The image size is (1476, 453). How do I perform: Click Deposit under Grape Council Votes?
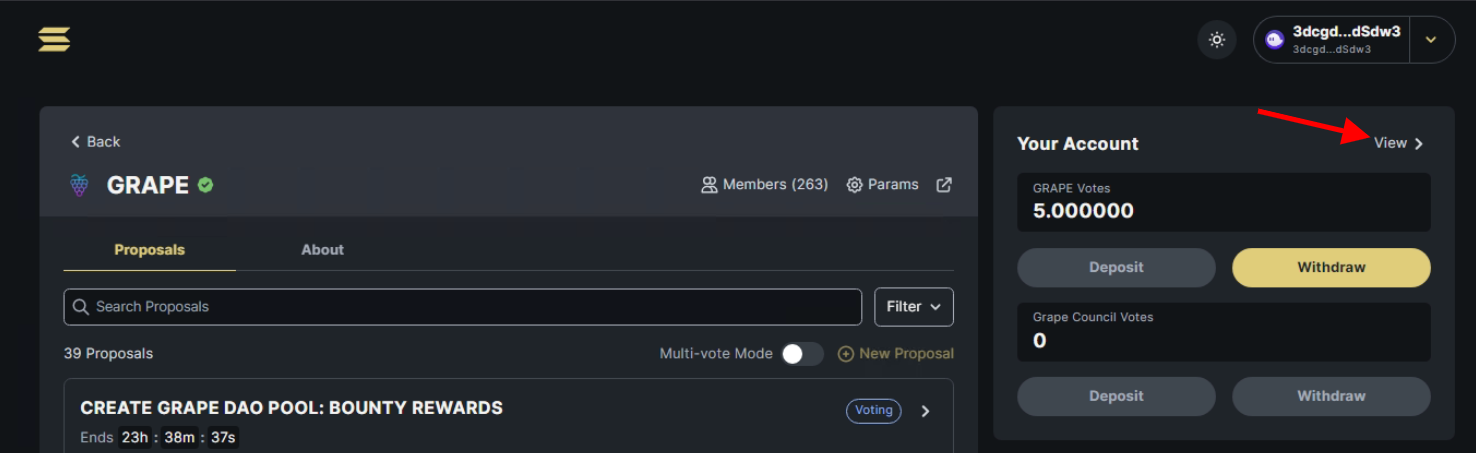pyautogui.click(x=1116, y=396)
